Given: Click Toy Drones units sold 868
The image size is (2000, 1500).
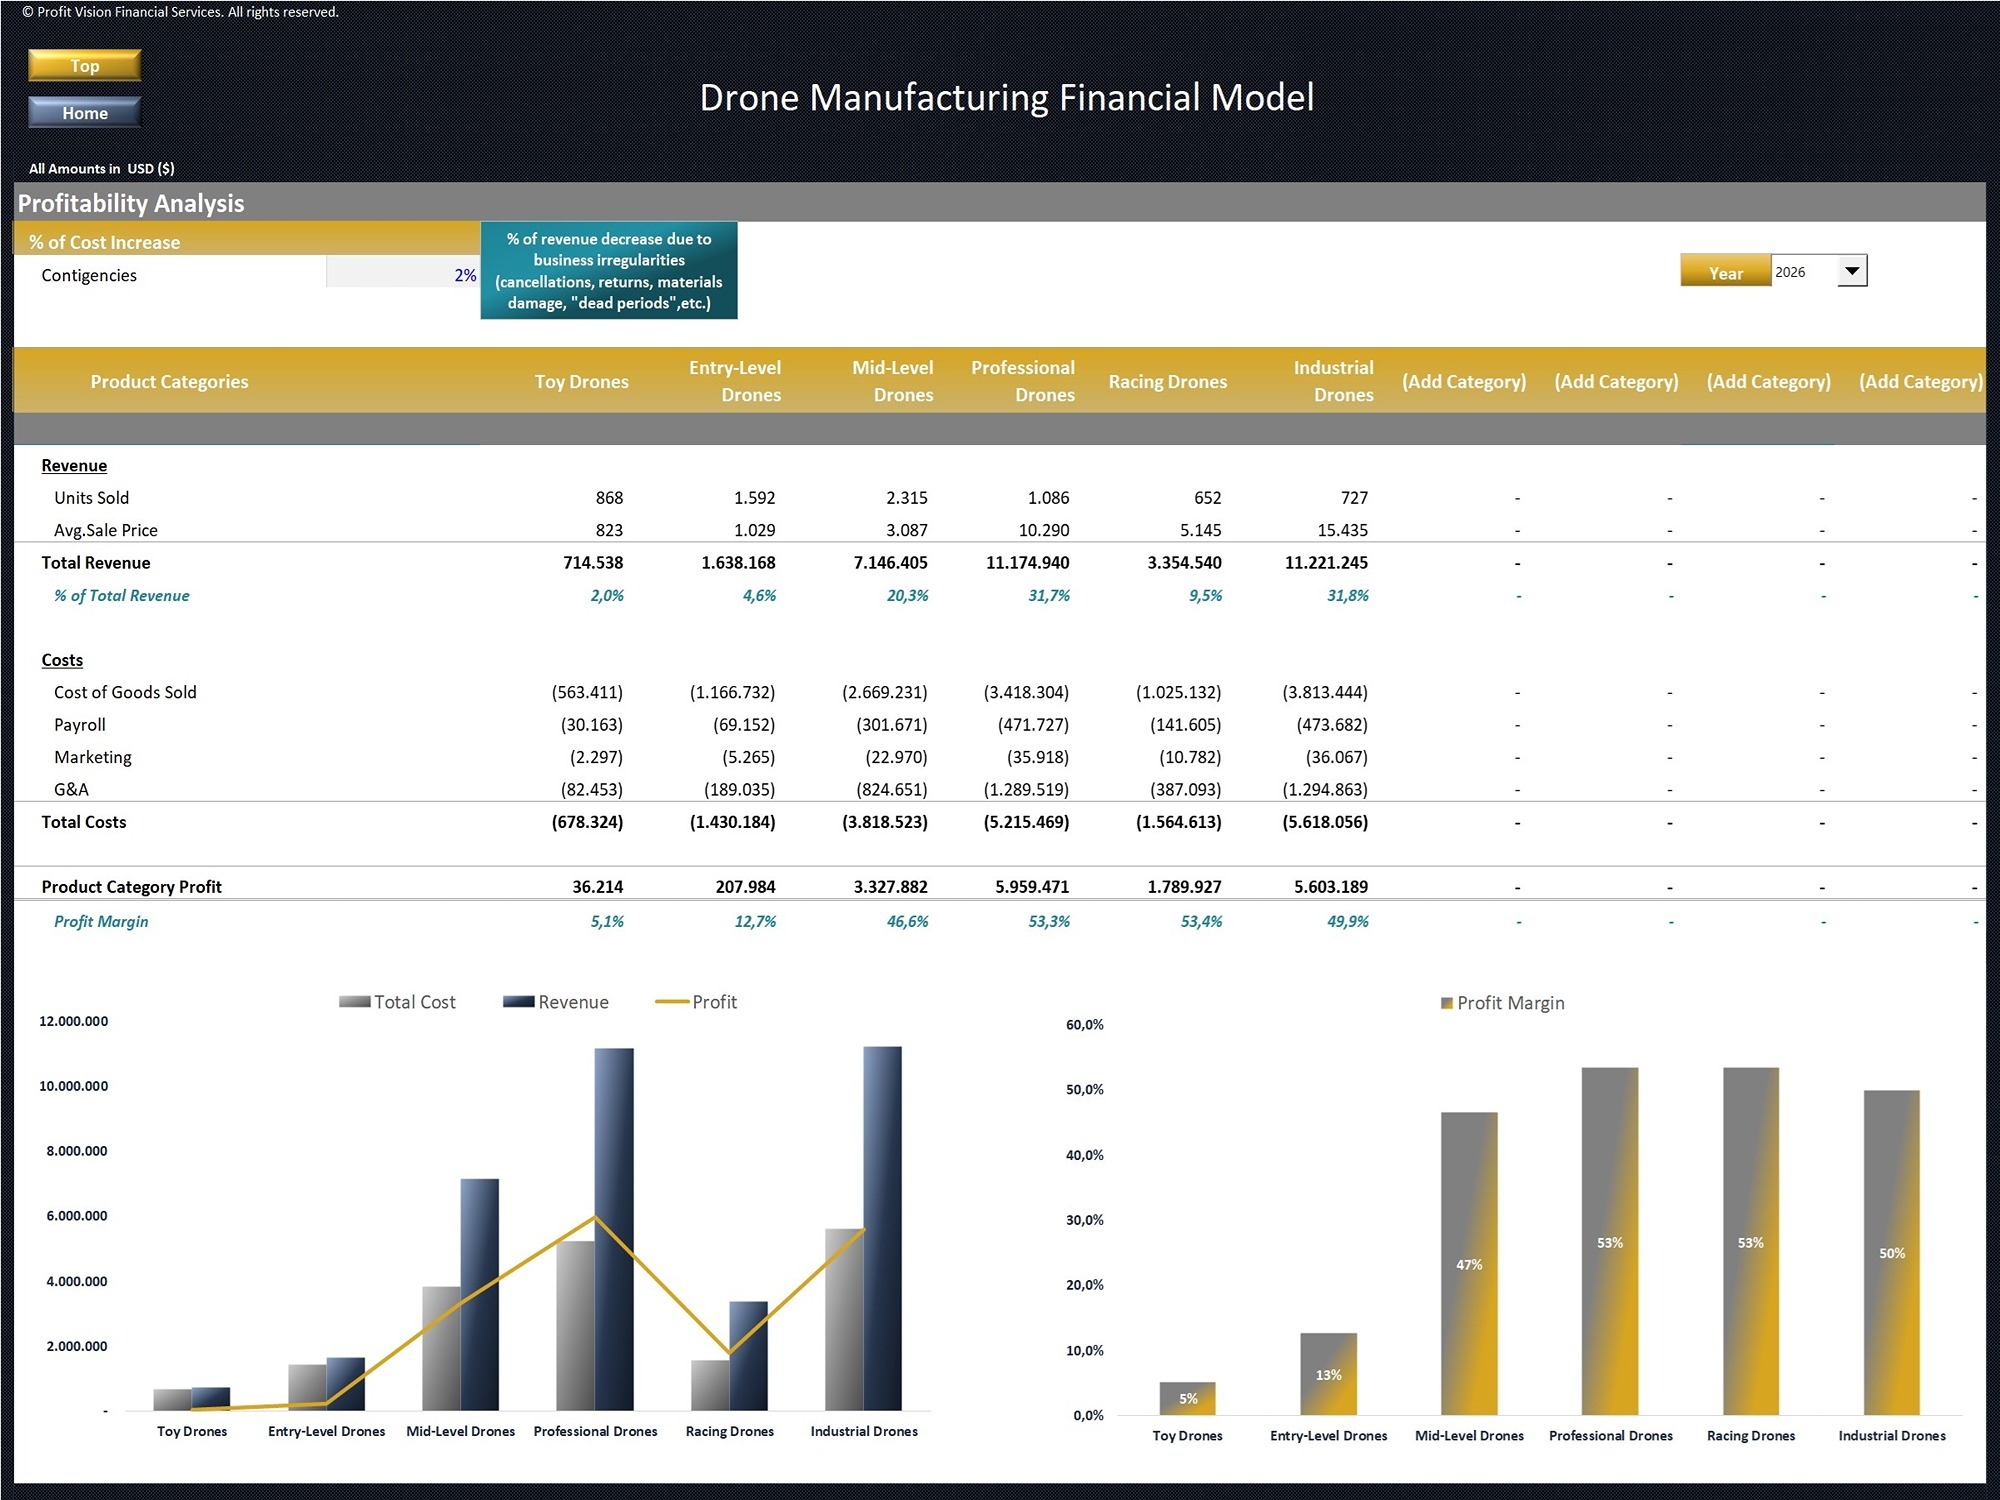Looking at the screenshot, I should 609,498.
